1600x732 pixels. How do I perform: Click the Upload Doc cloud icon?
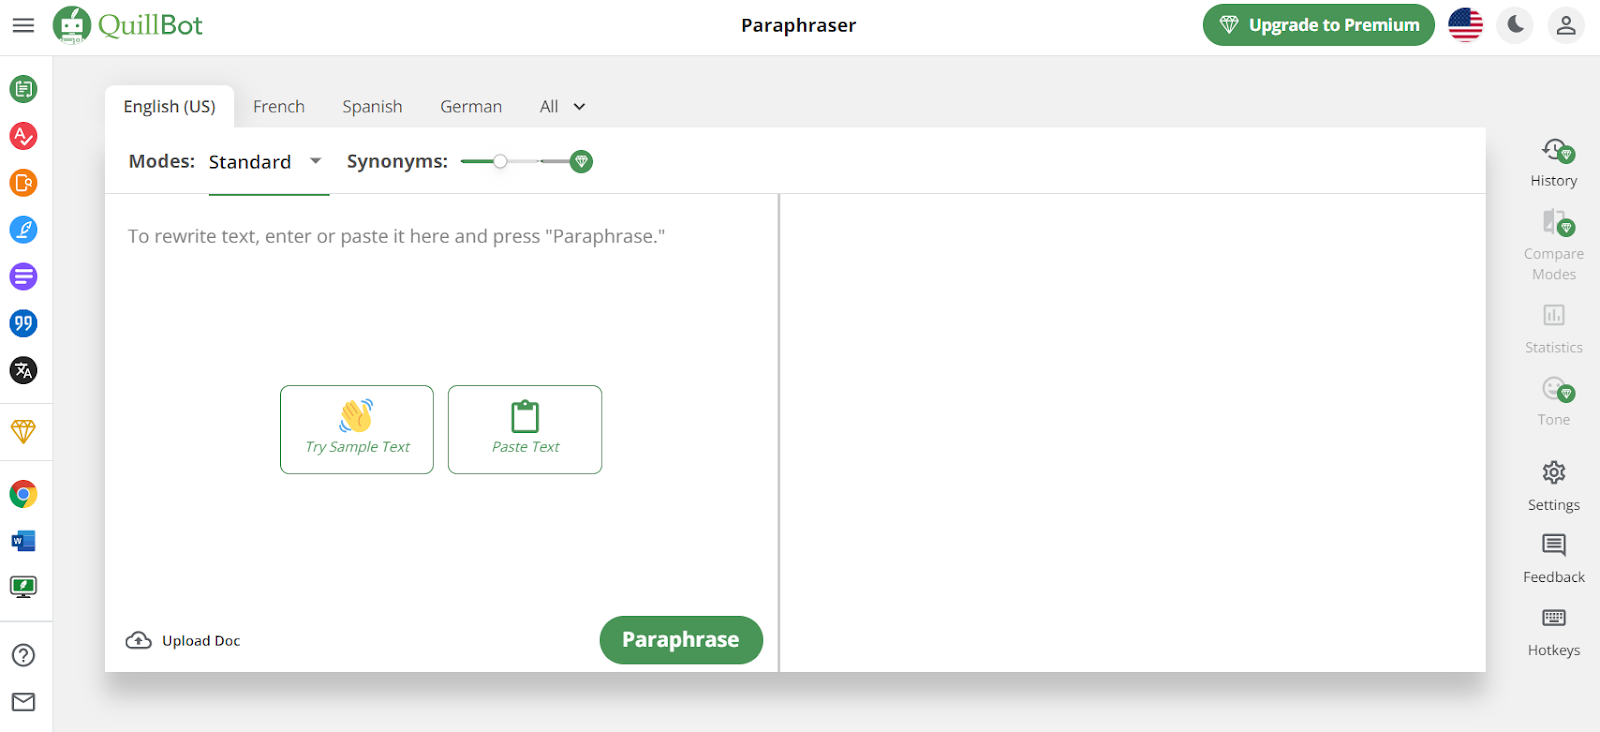138,640
